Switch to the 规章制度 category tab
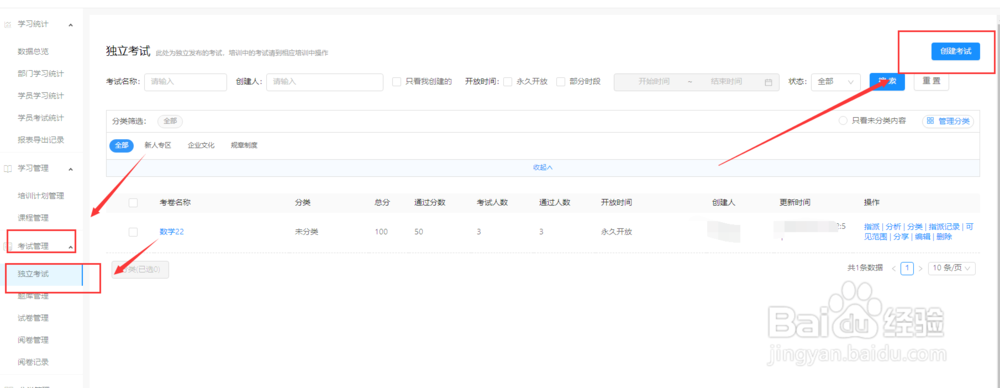 click(x=244, y=146)
